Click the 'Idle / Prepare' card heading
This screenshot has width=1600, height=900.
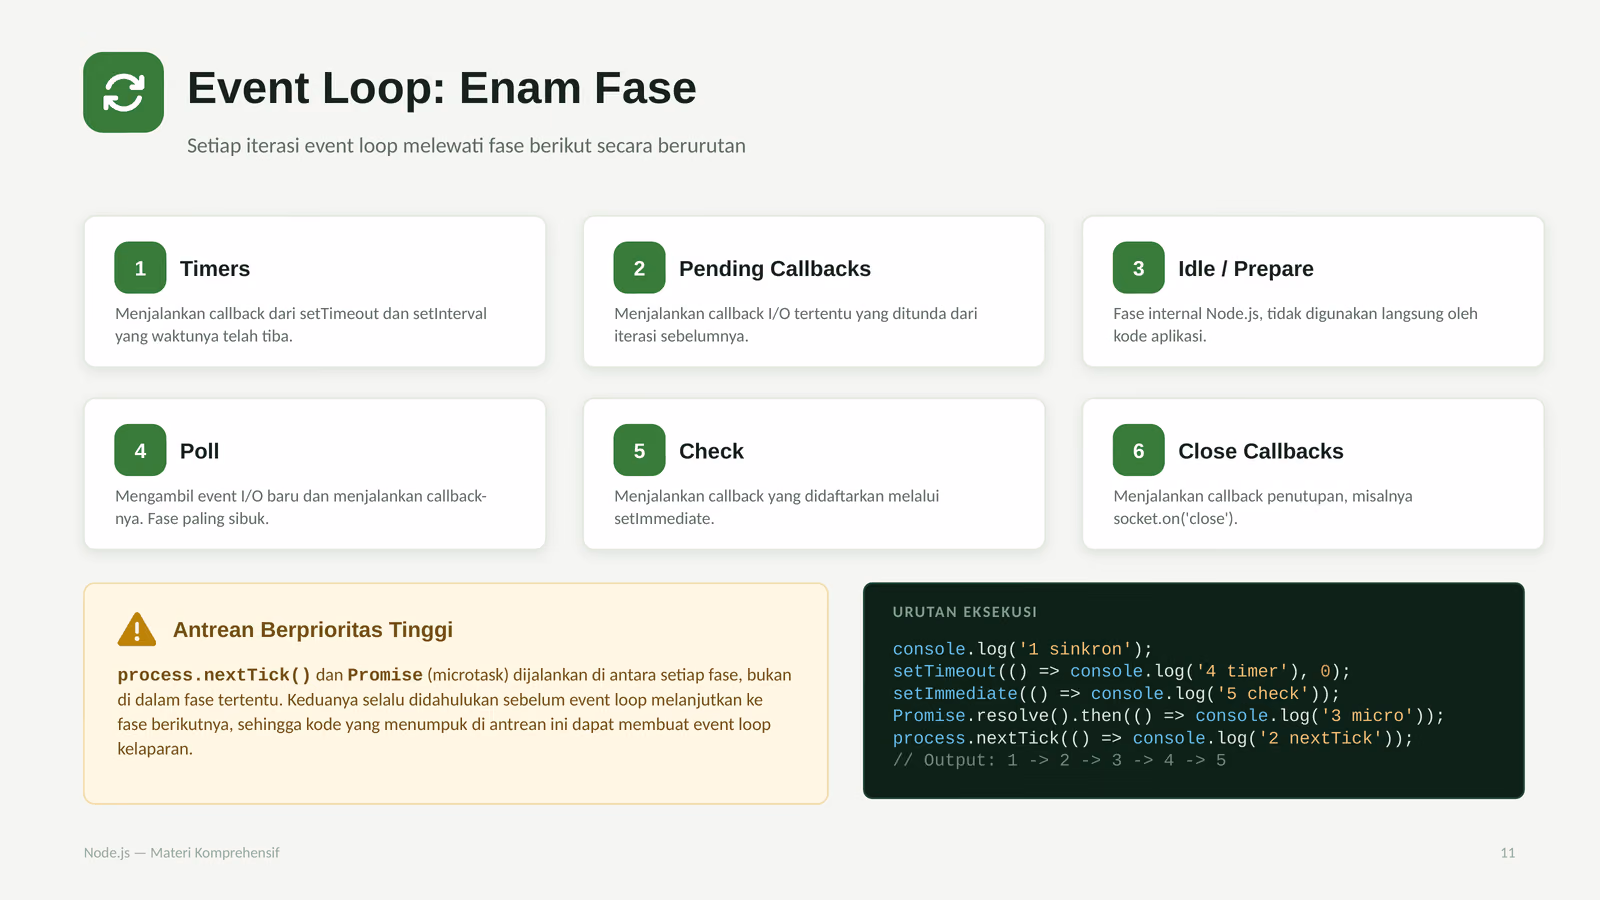(1246, 269)
